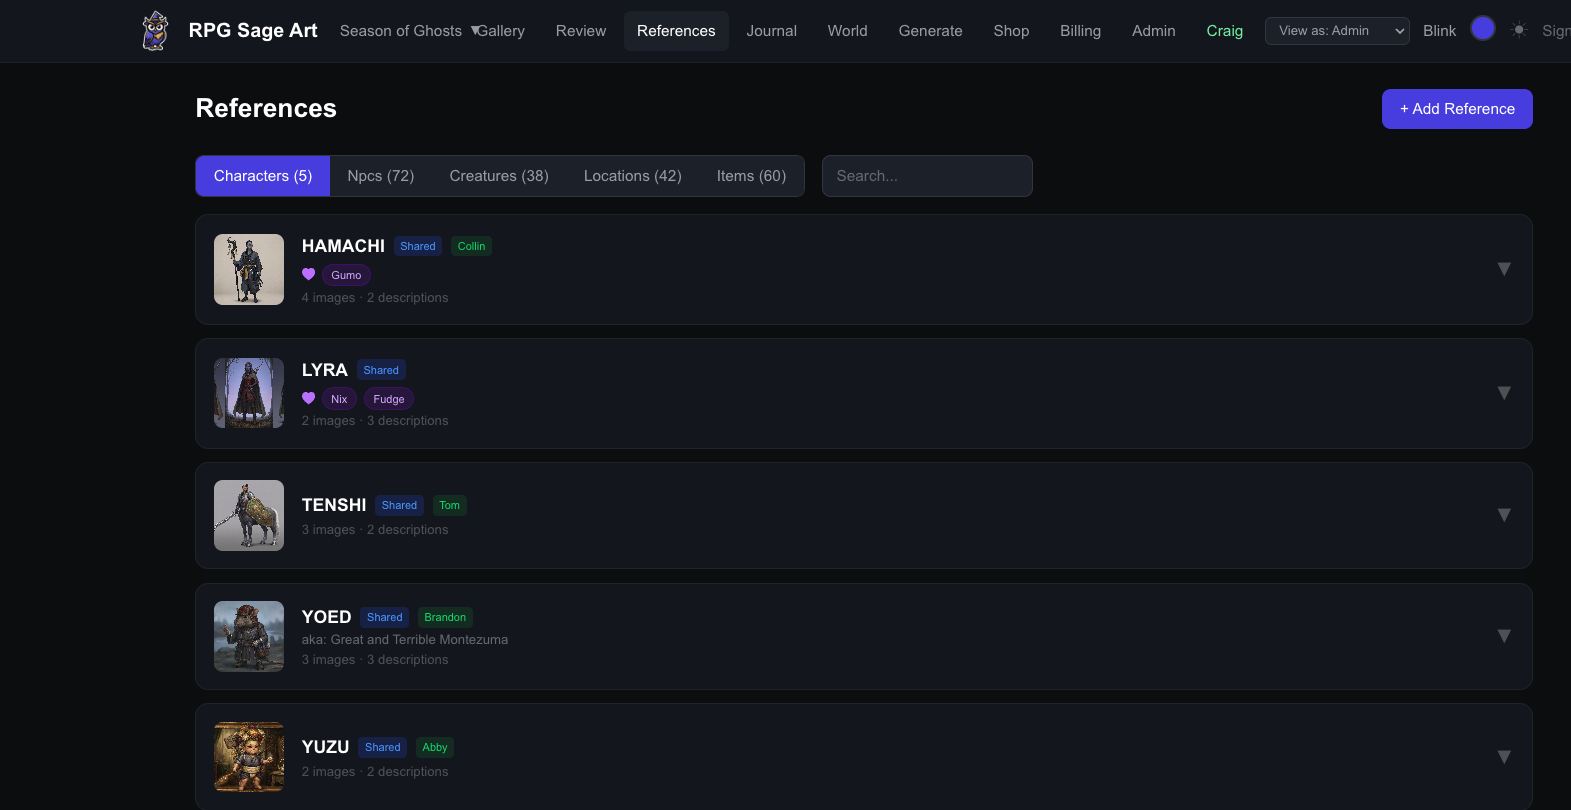Click the references Search field
The image size is (1571, 810).
coord(926,176)
